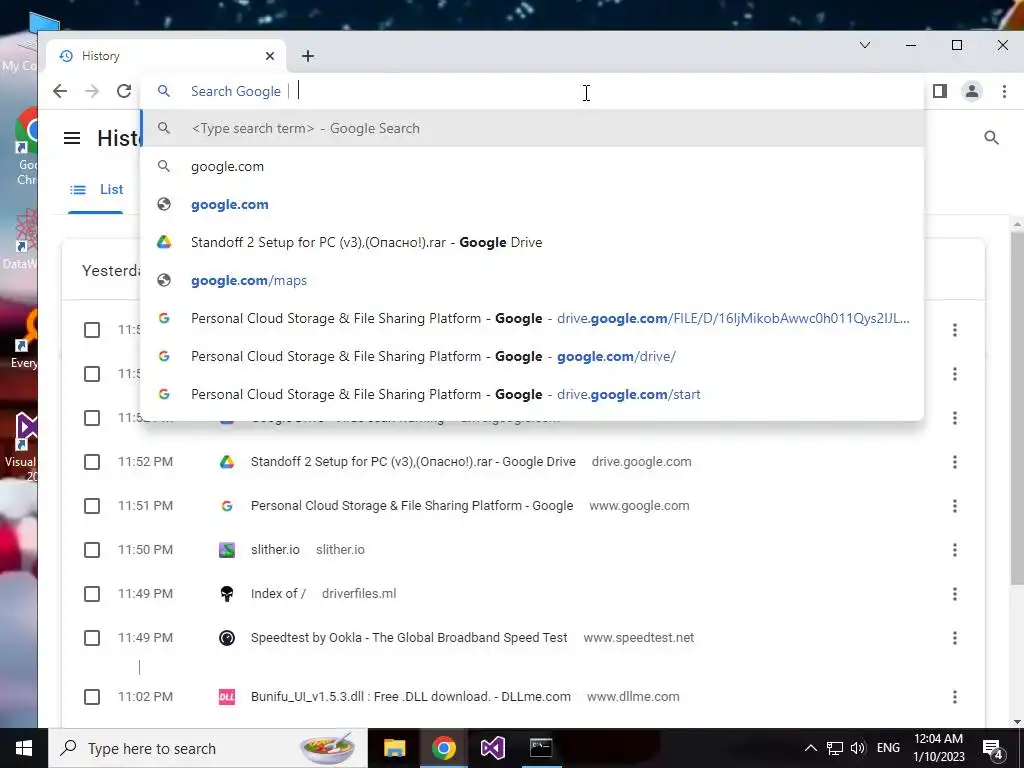This screenshot has width=1024, height=768.
Task: Choose the 'Type search term' Google Search suggestion
Action: 532,129
